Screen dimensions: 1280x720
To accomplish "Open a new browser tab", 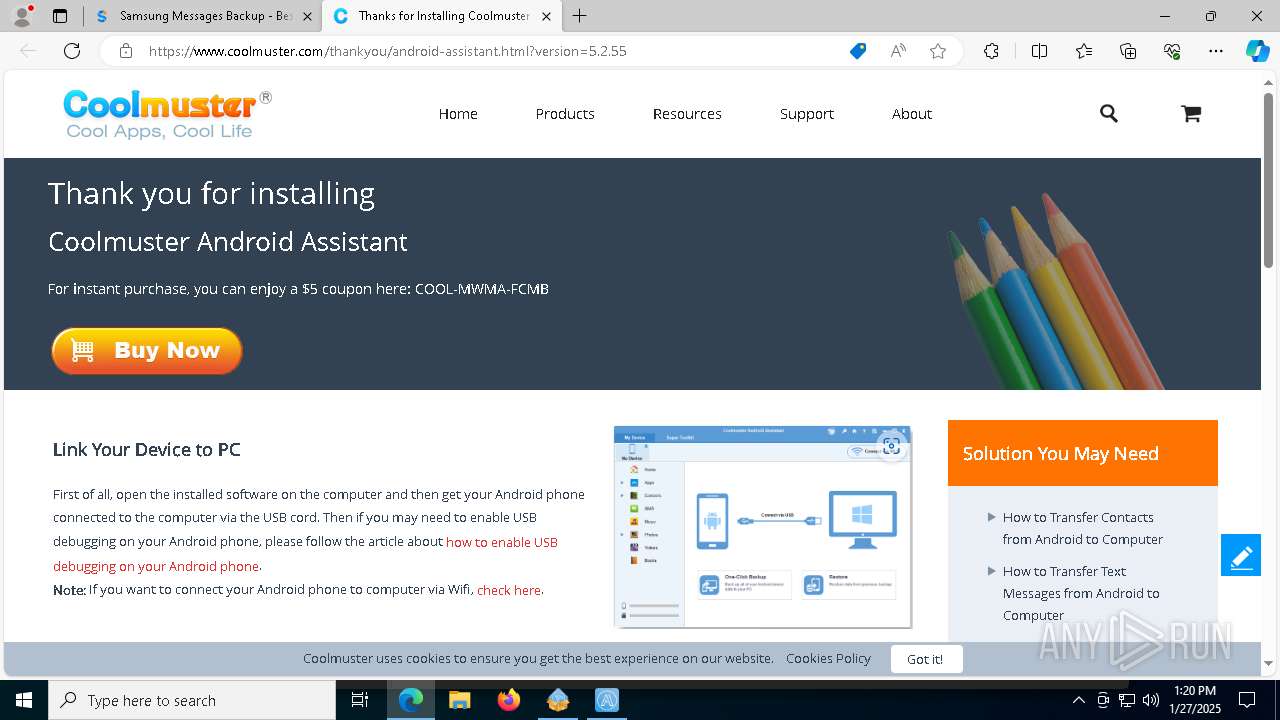I will coord(580,16).
